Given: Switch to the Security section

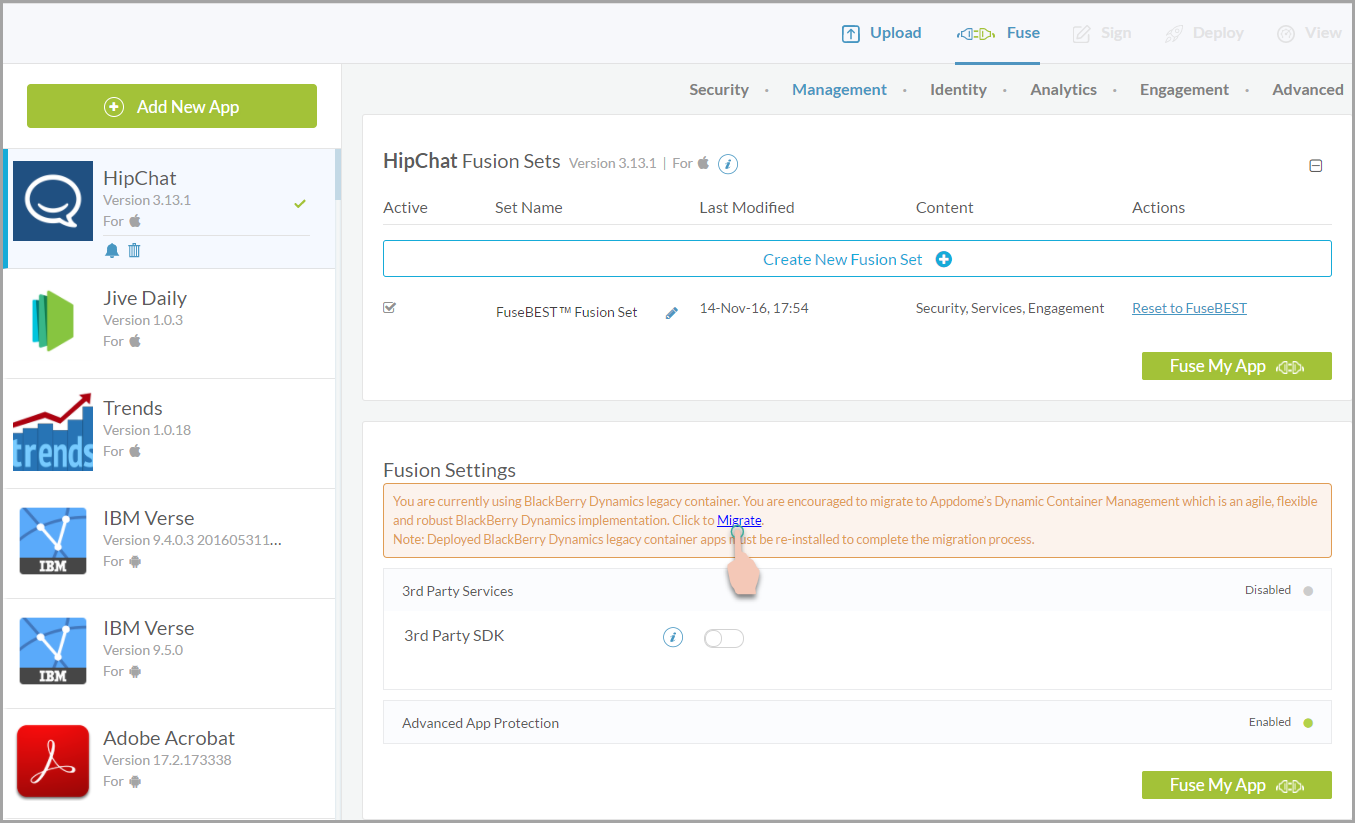Looking at the screenshot, I should click(719, 89).
